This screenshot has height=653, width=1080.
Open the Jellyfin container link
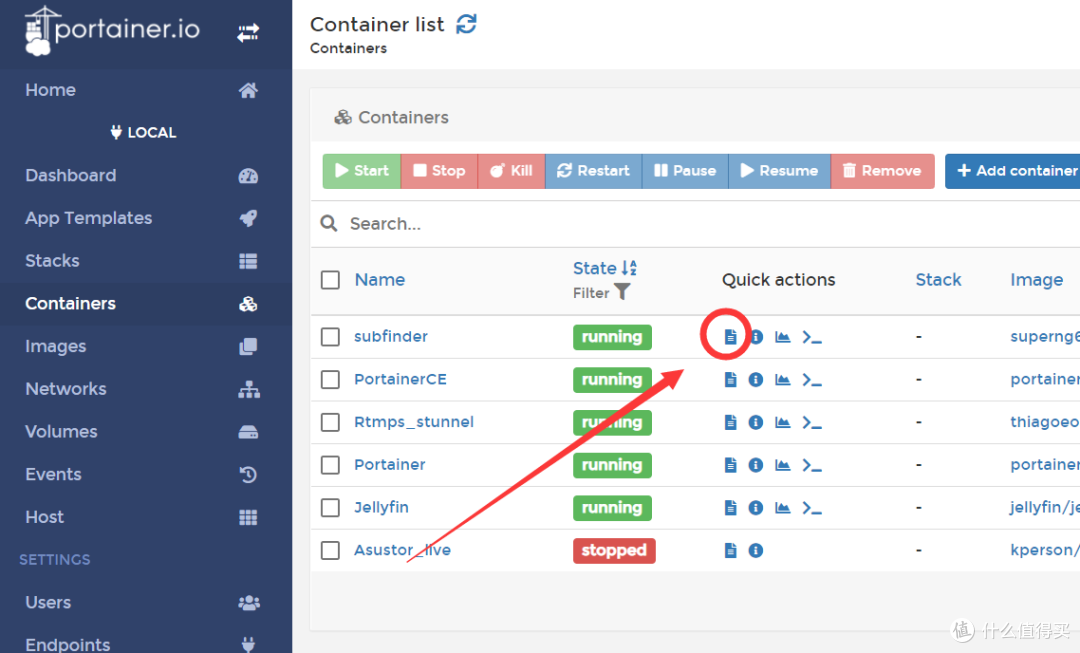coord(381,508)
